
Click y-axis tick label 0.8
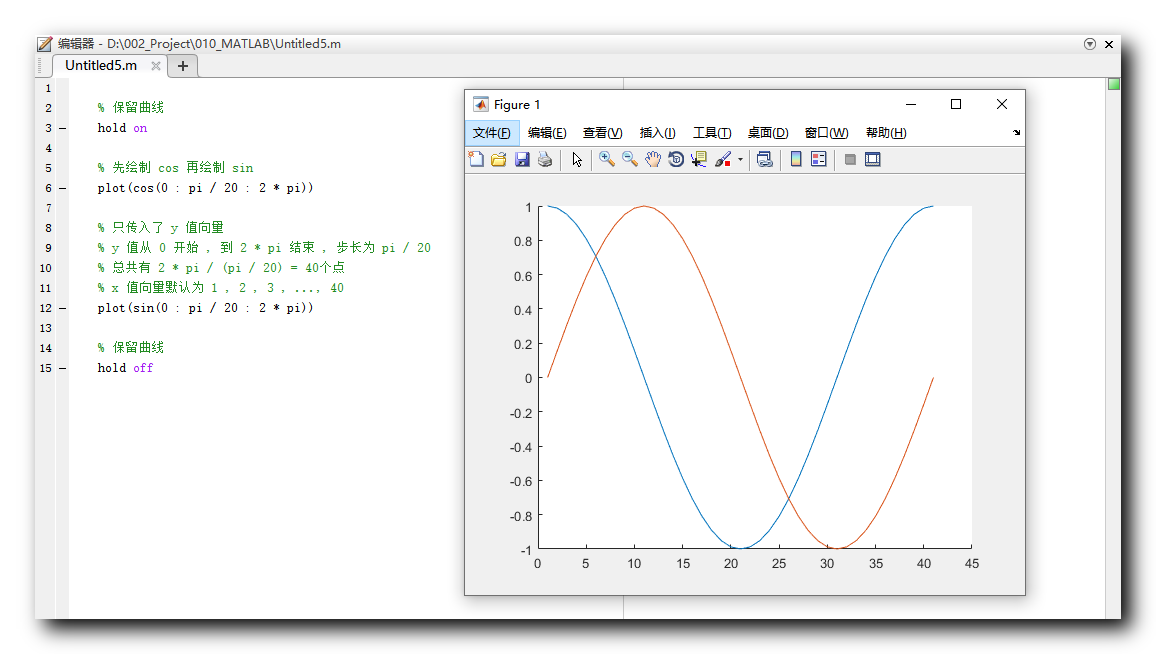(x=523, y=242)
